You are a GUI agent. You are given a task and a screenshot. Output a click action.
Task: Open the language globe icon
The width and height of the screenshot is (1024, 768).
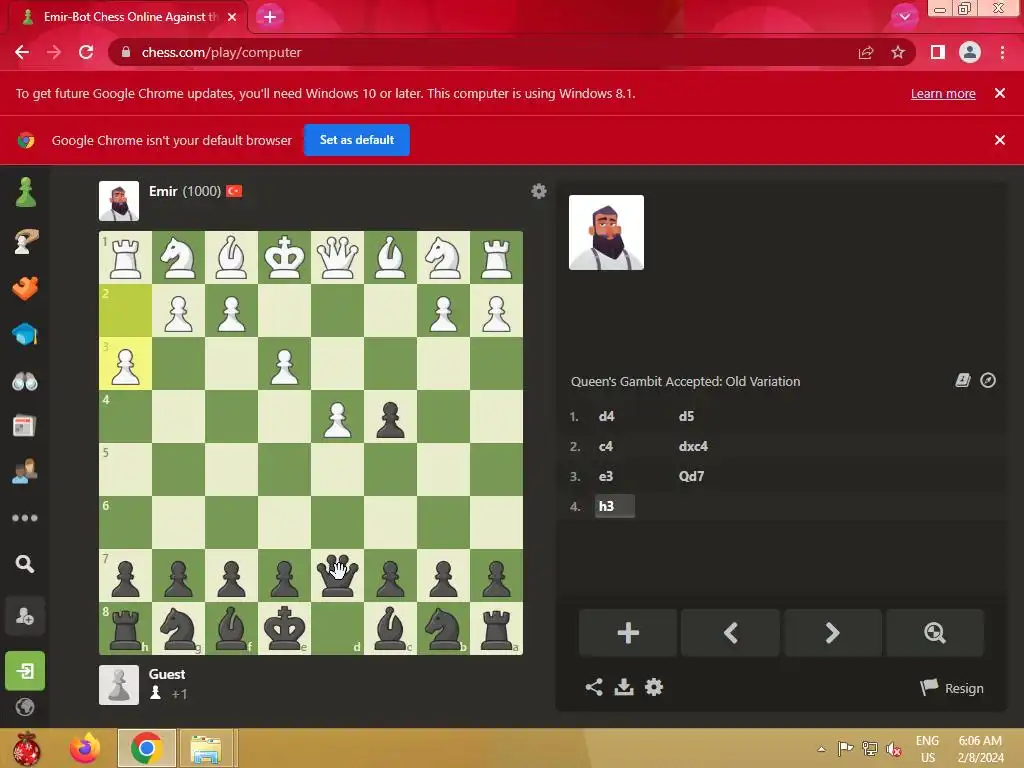click(25, 707)
